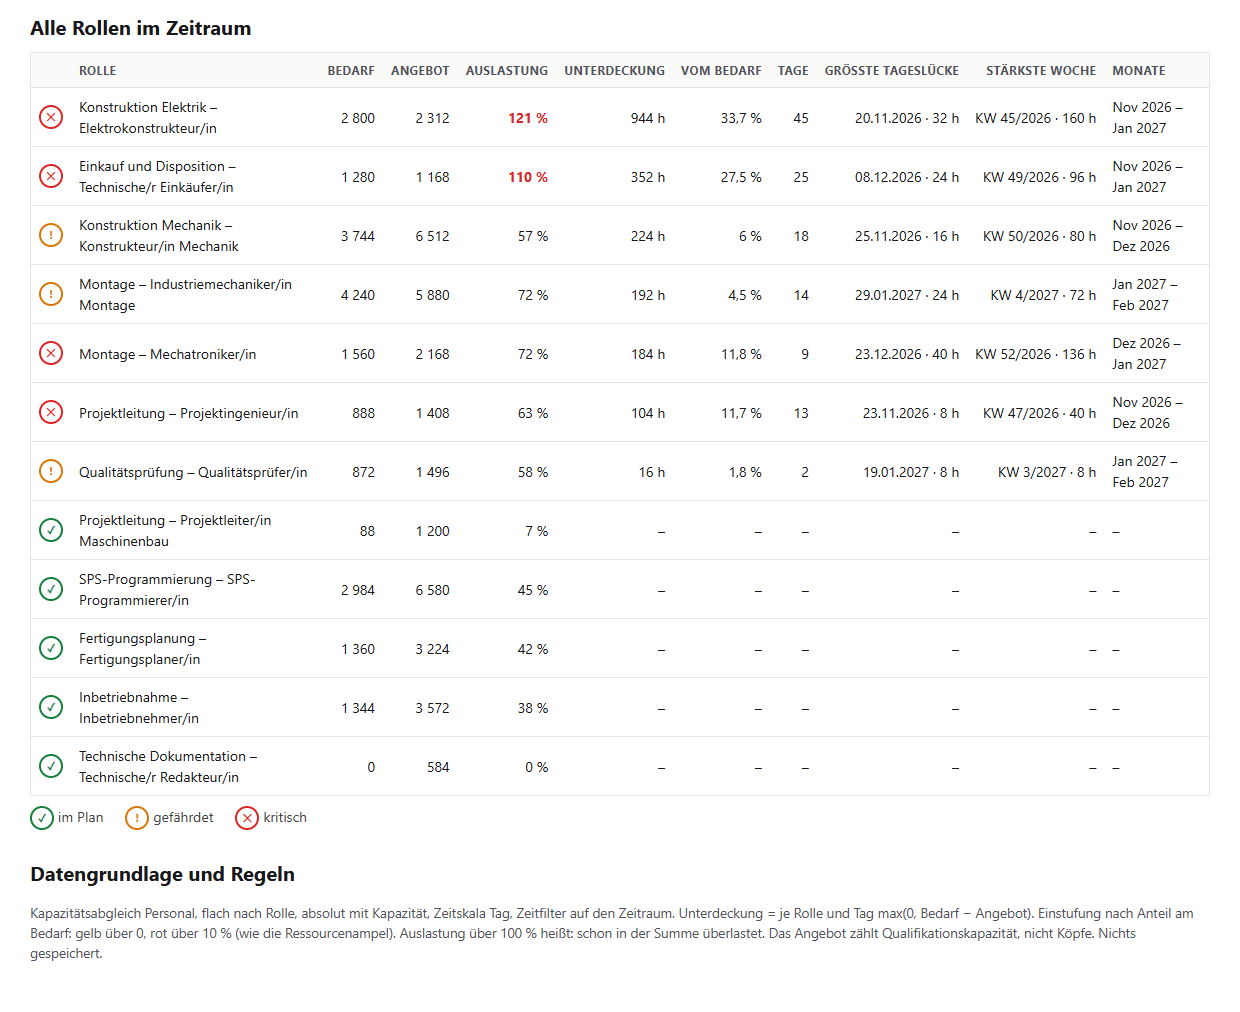Screen dimensions: 1240x1012
Task: Click the 944 h shortfall value
Action: (648, 118)
